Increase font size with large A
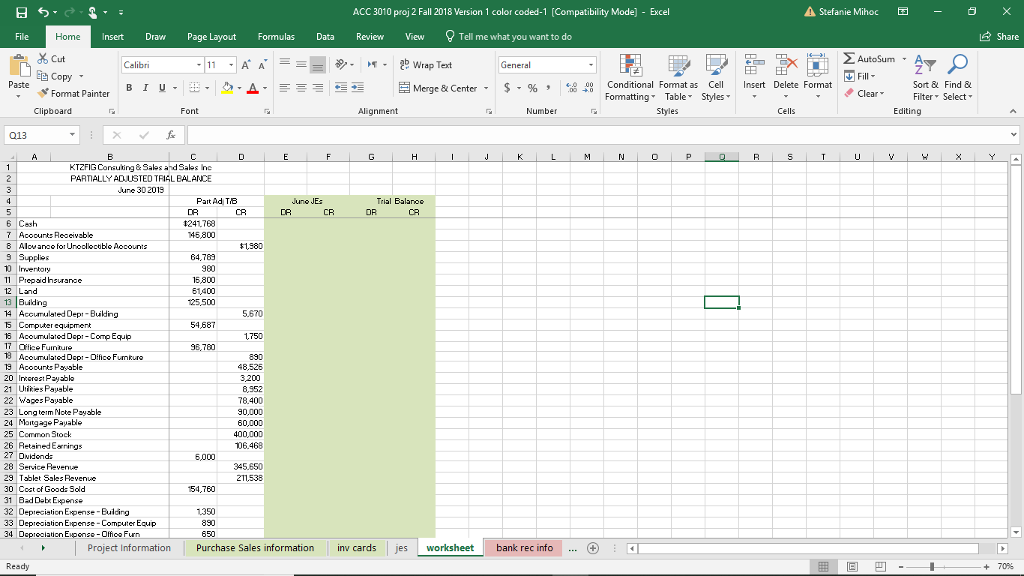This screenshot has width=1024, height=576. (246, 65)
